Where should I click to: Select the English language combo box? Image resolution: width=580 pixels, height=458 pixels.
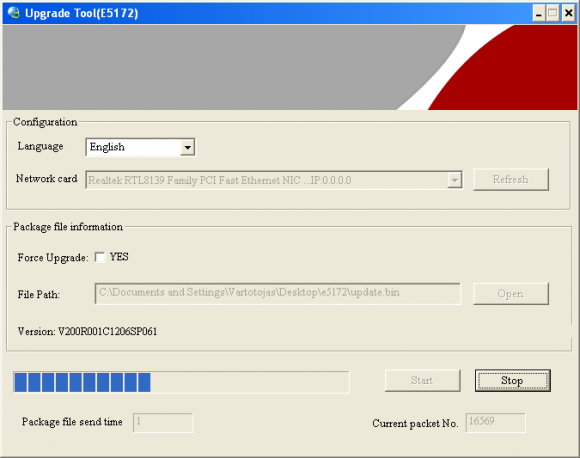click(141, 147)
